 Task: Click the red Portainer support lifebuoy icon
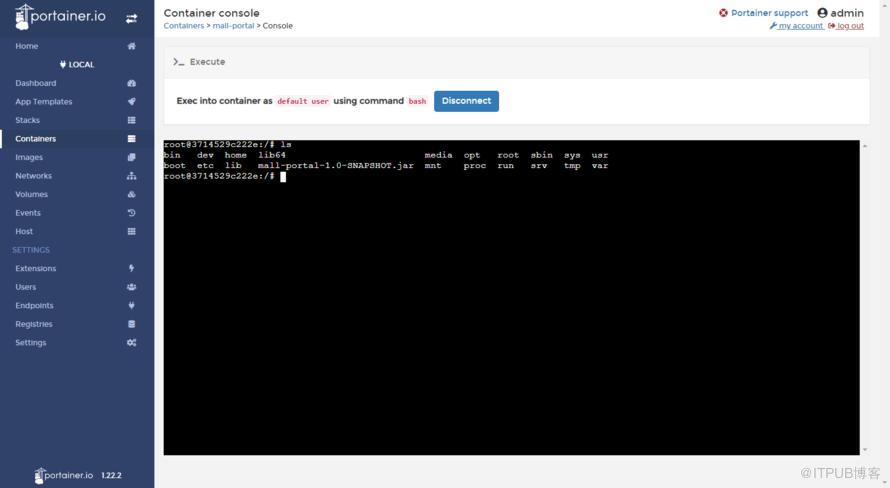tap(723, 13)
